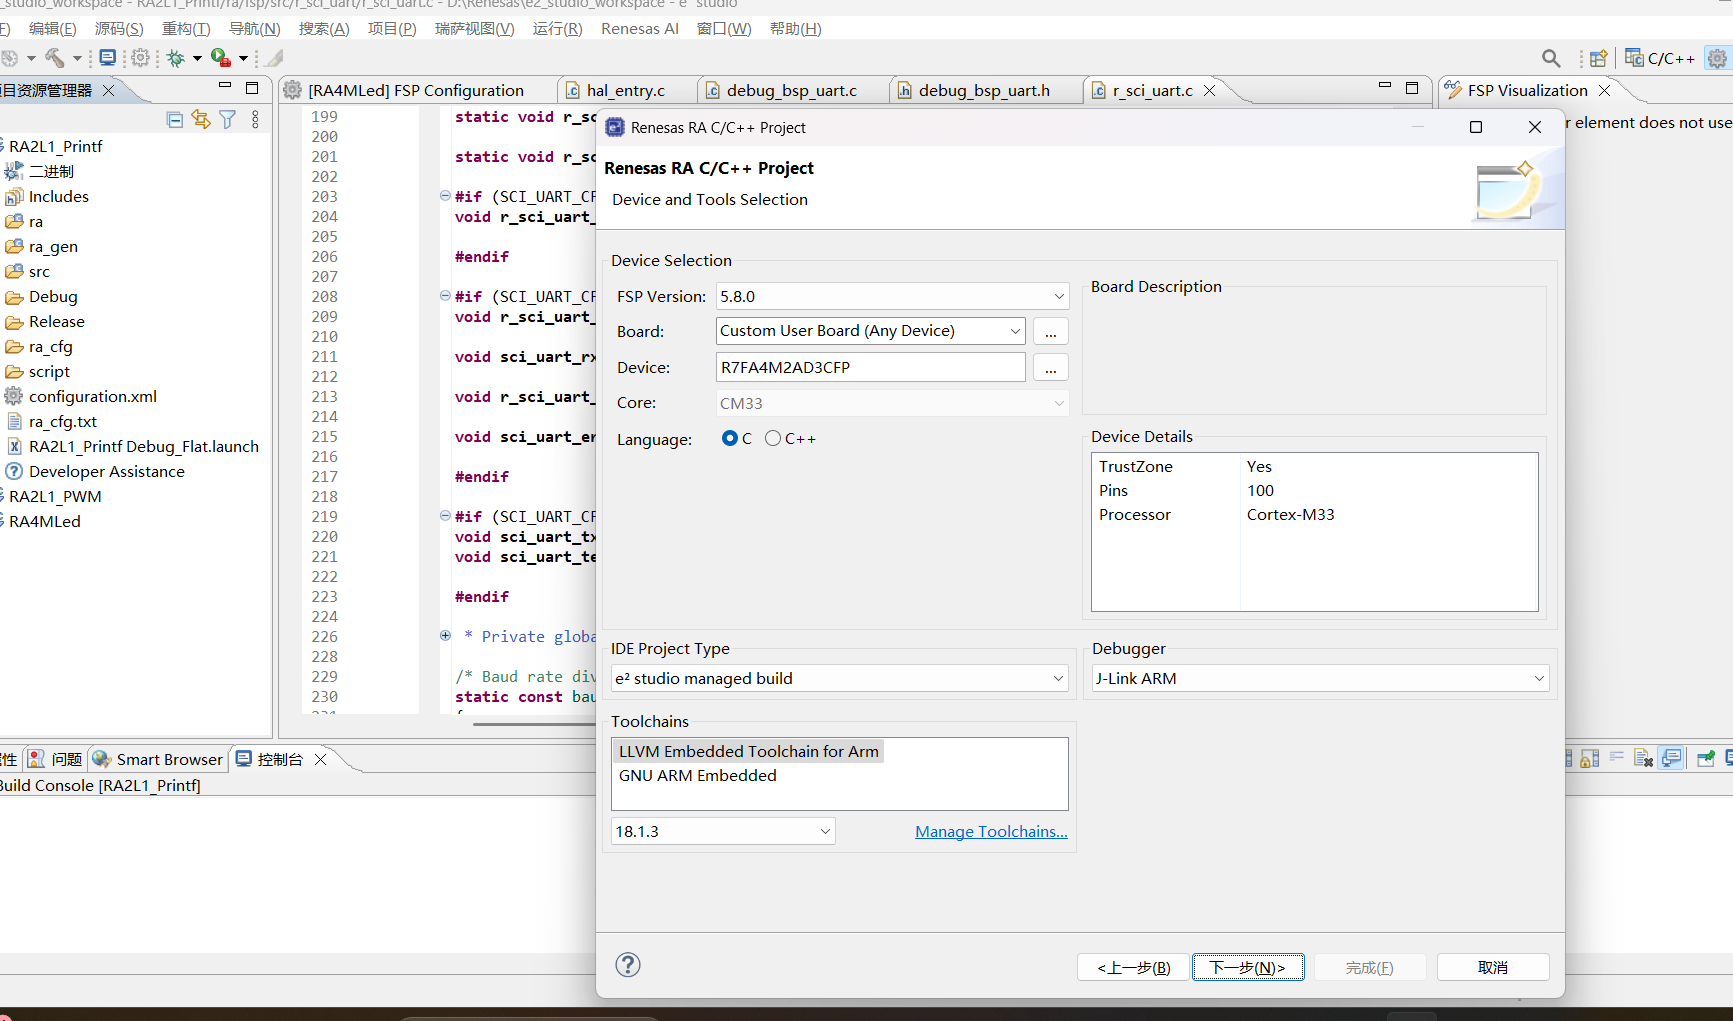Switch to the C/C++ perspective
This screenshot has height=1021, width=1733.
1660,58
